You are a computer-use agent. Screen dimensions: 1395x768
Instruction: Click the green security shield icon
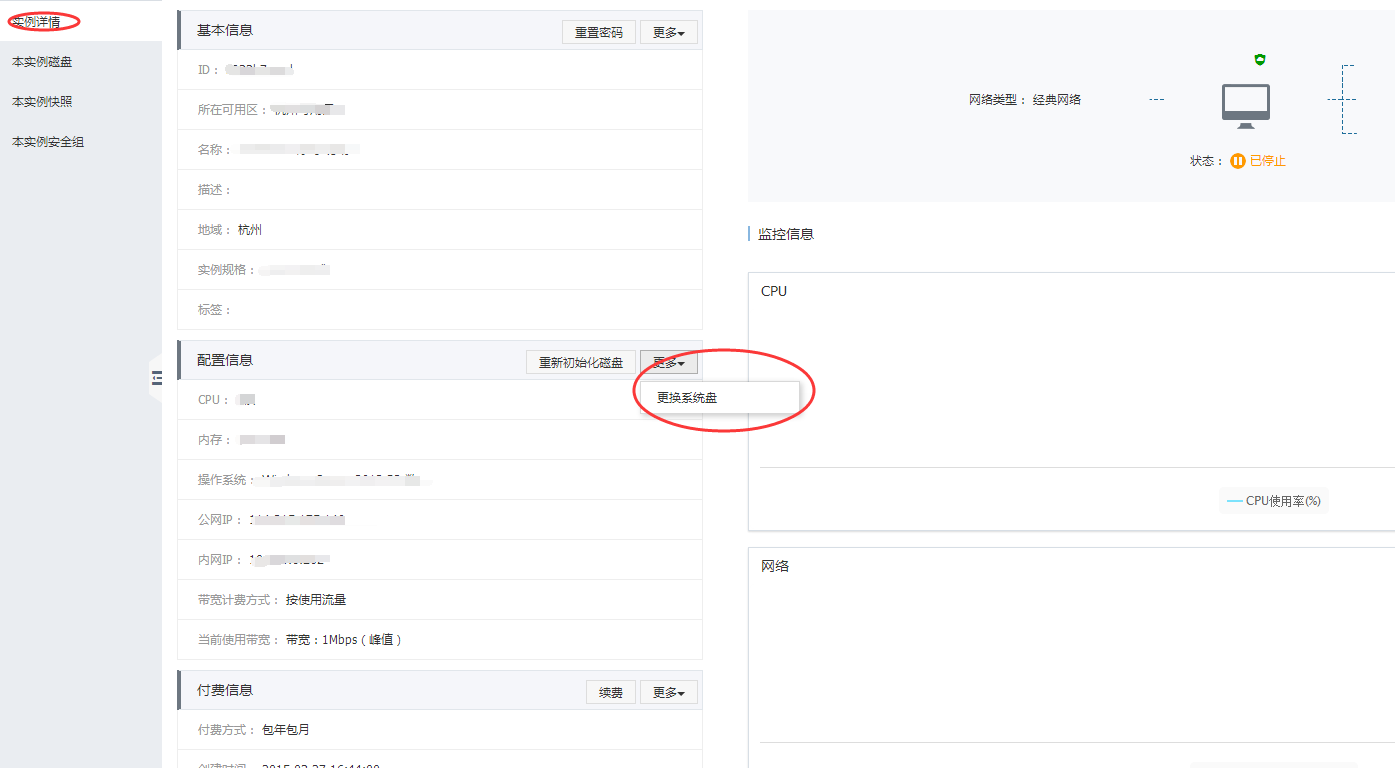(x=1260, y=60)
